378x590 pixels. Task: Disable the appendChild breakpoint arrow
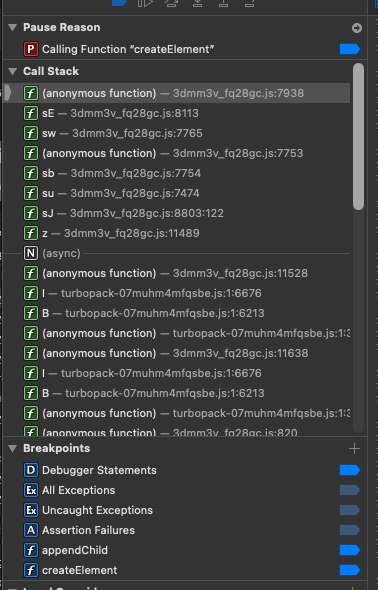coord(350,550)
